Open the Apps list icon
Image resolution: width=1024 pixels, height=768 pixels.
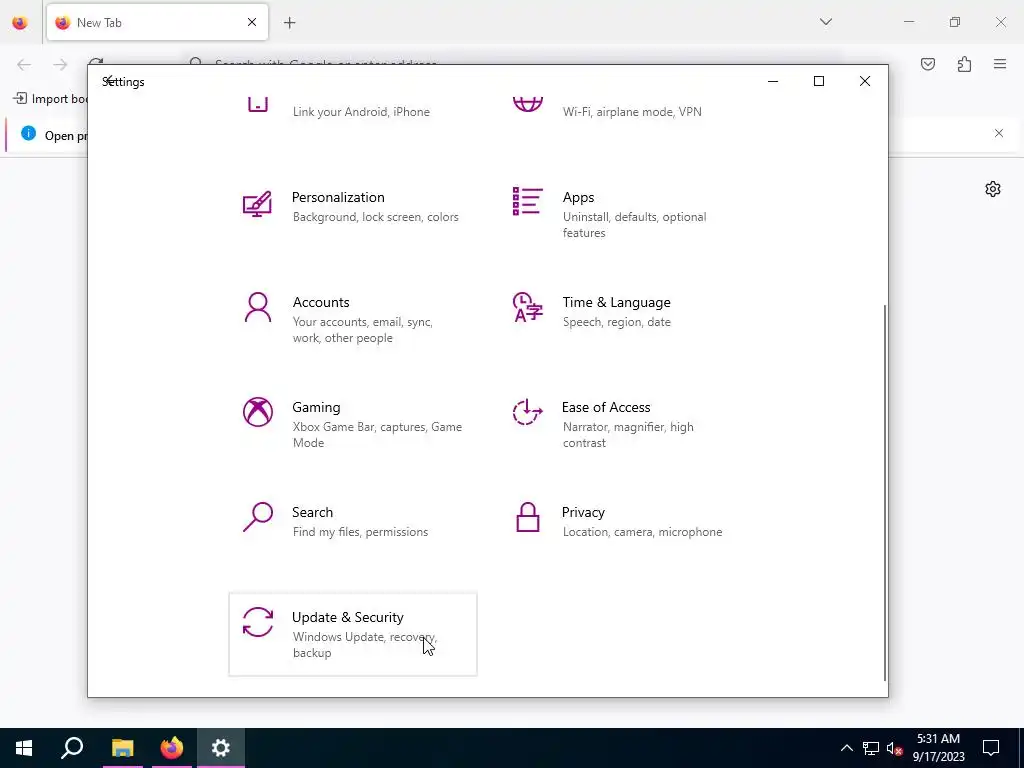pos(527,201)
